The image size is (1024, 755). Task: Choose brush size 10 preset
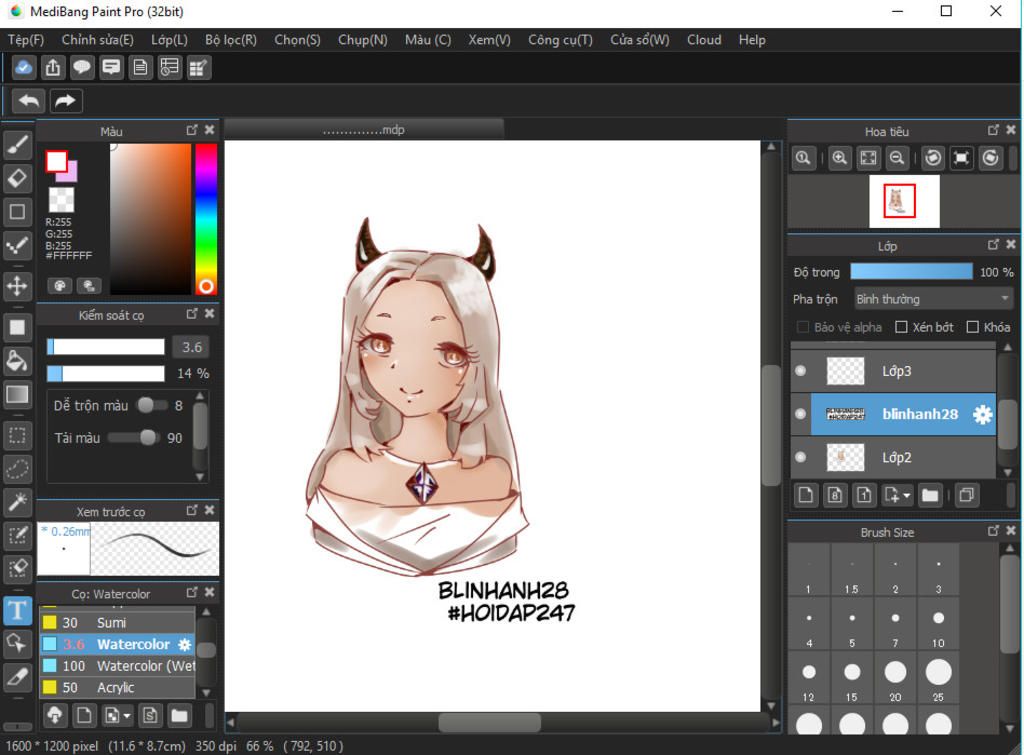coord(938,625)
